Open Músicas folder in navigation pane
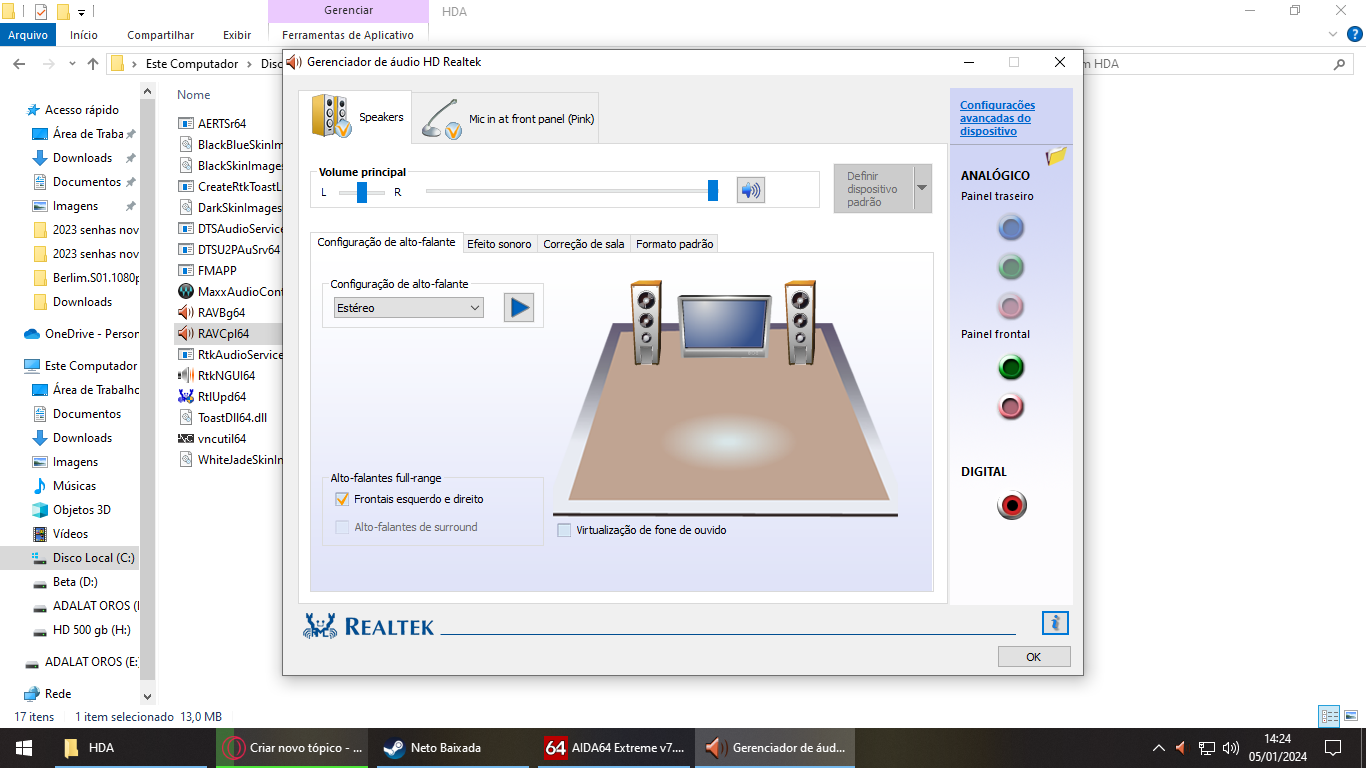 [x=74, y=486]
